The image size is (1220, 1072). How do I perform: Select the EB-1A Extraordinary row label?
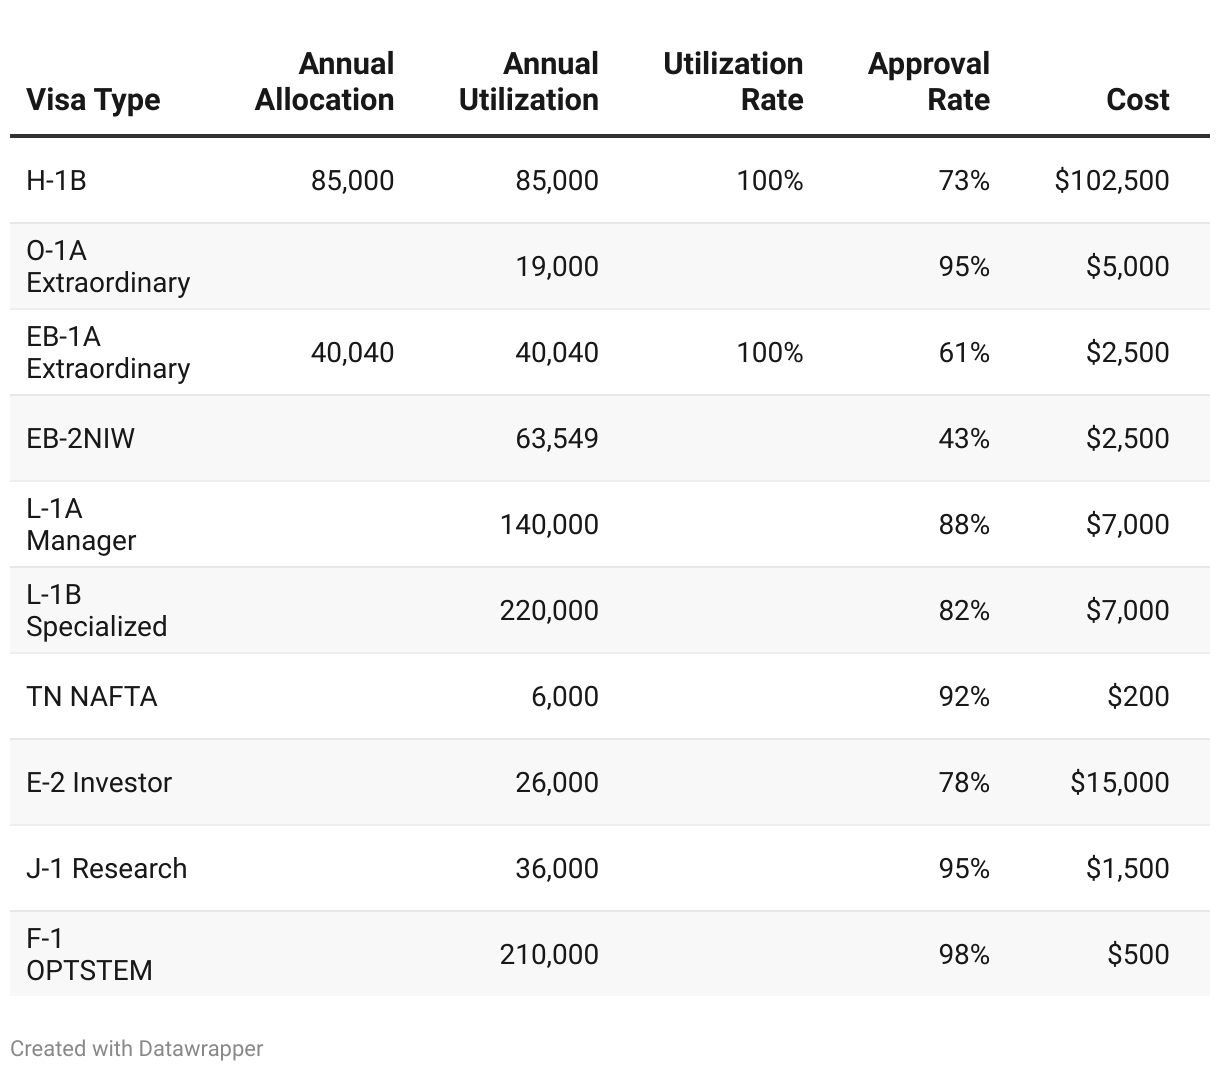point(108,352)
